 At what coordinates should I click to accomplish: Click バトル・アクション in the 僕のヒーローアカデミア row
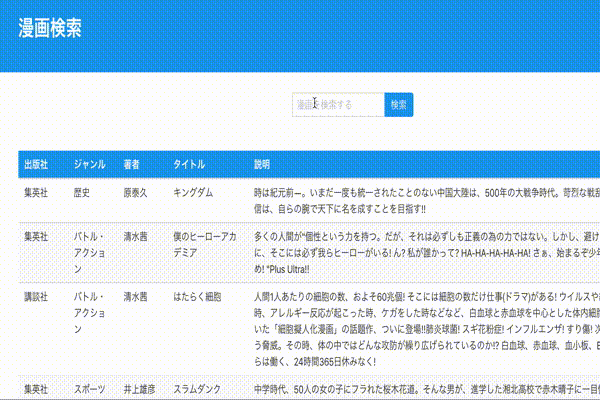point(90,253)
